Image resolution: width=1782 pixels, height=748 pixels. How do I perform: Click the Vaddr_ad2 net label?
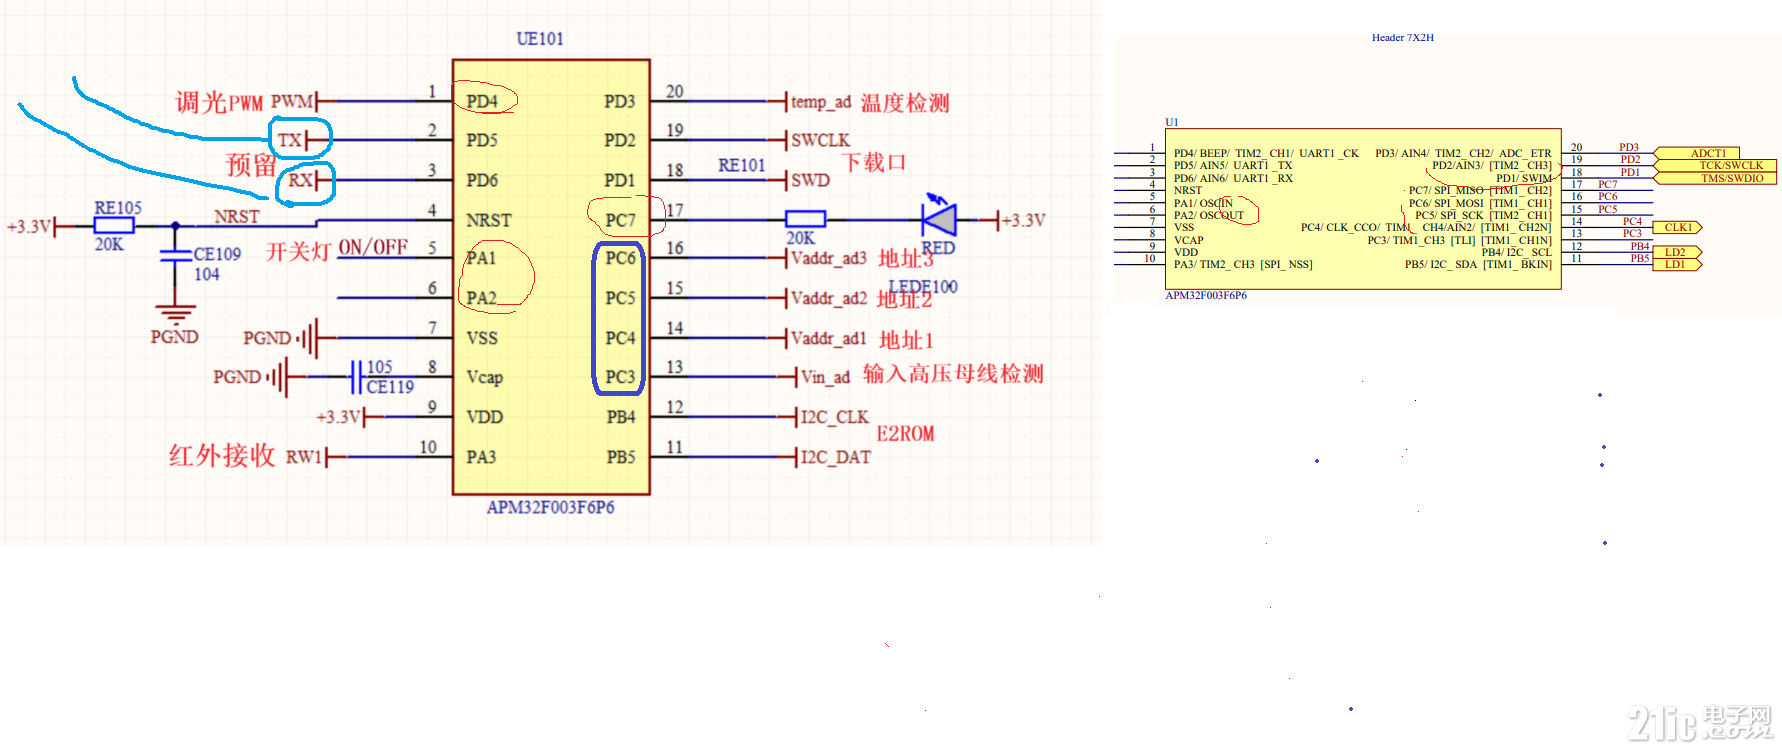pos(829,298)
